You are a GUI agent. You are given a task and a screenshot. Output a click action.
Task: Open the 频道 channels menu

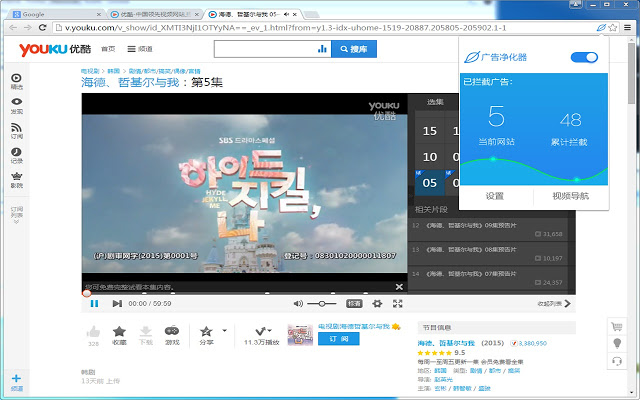point(140,49)
